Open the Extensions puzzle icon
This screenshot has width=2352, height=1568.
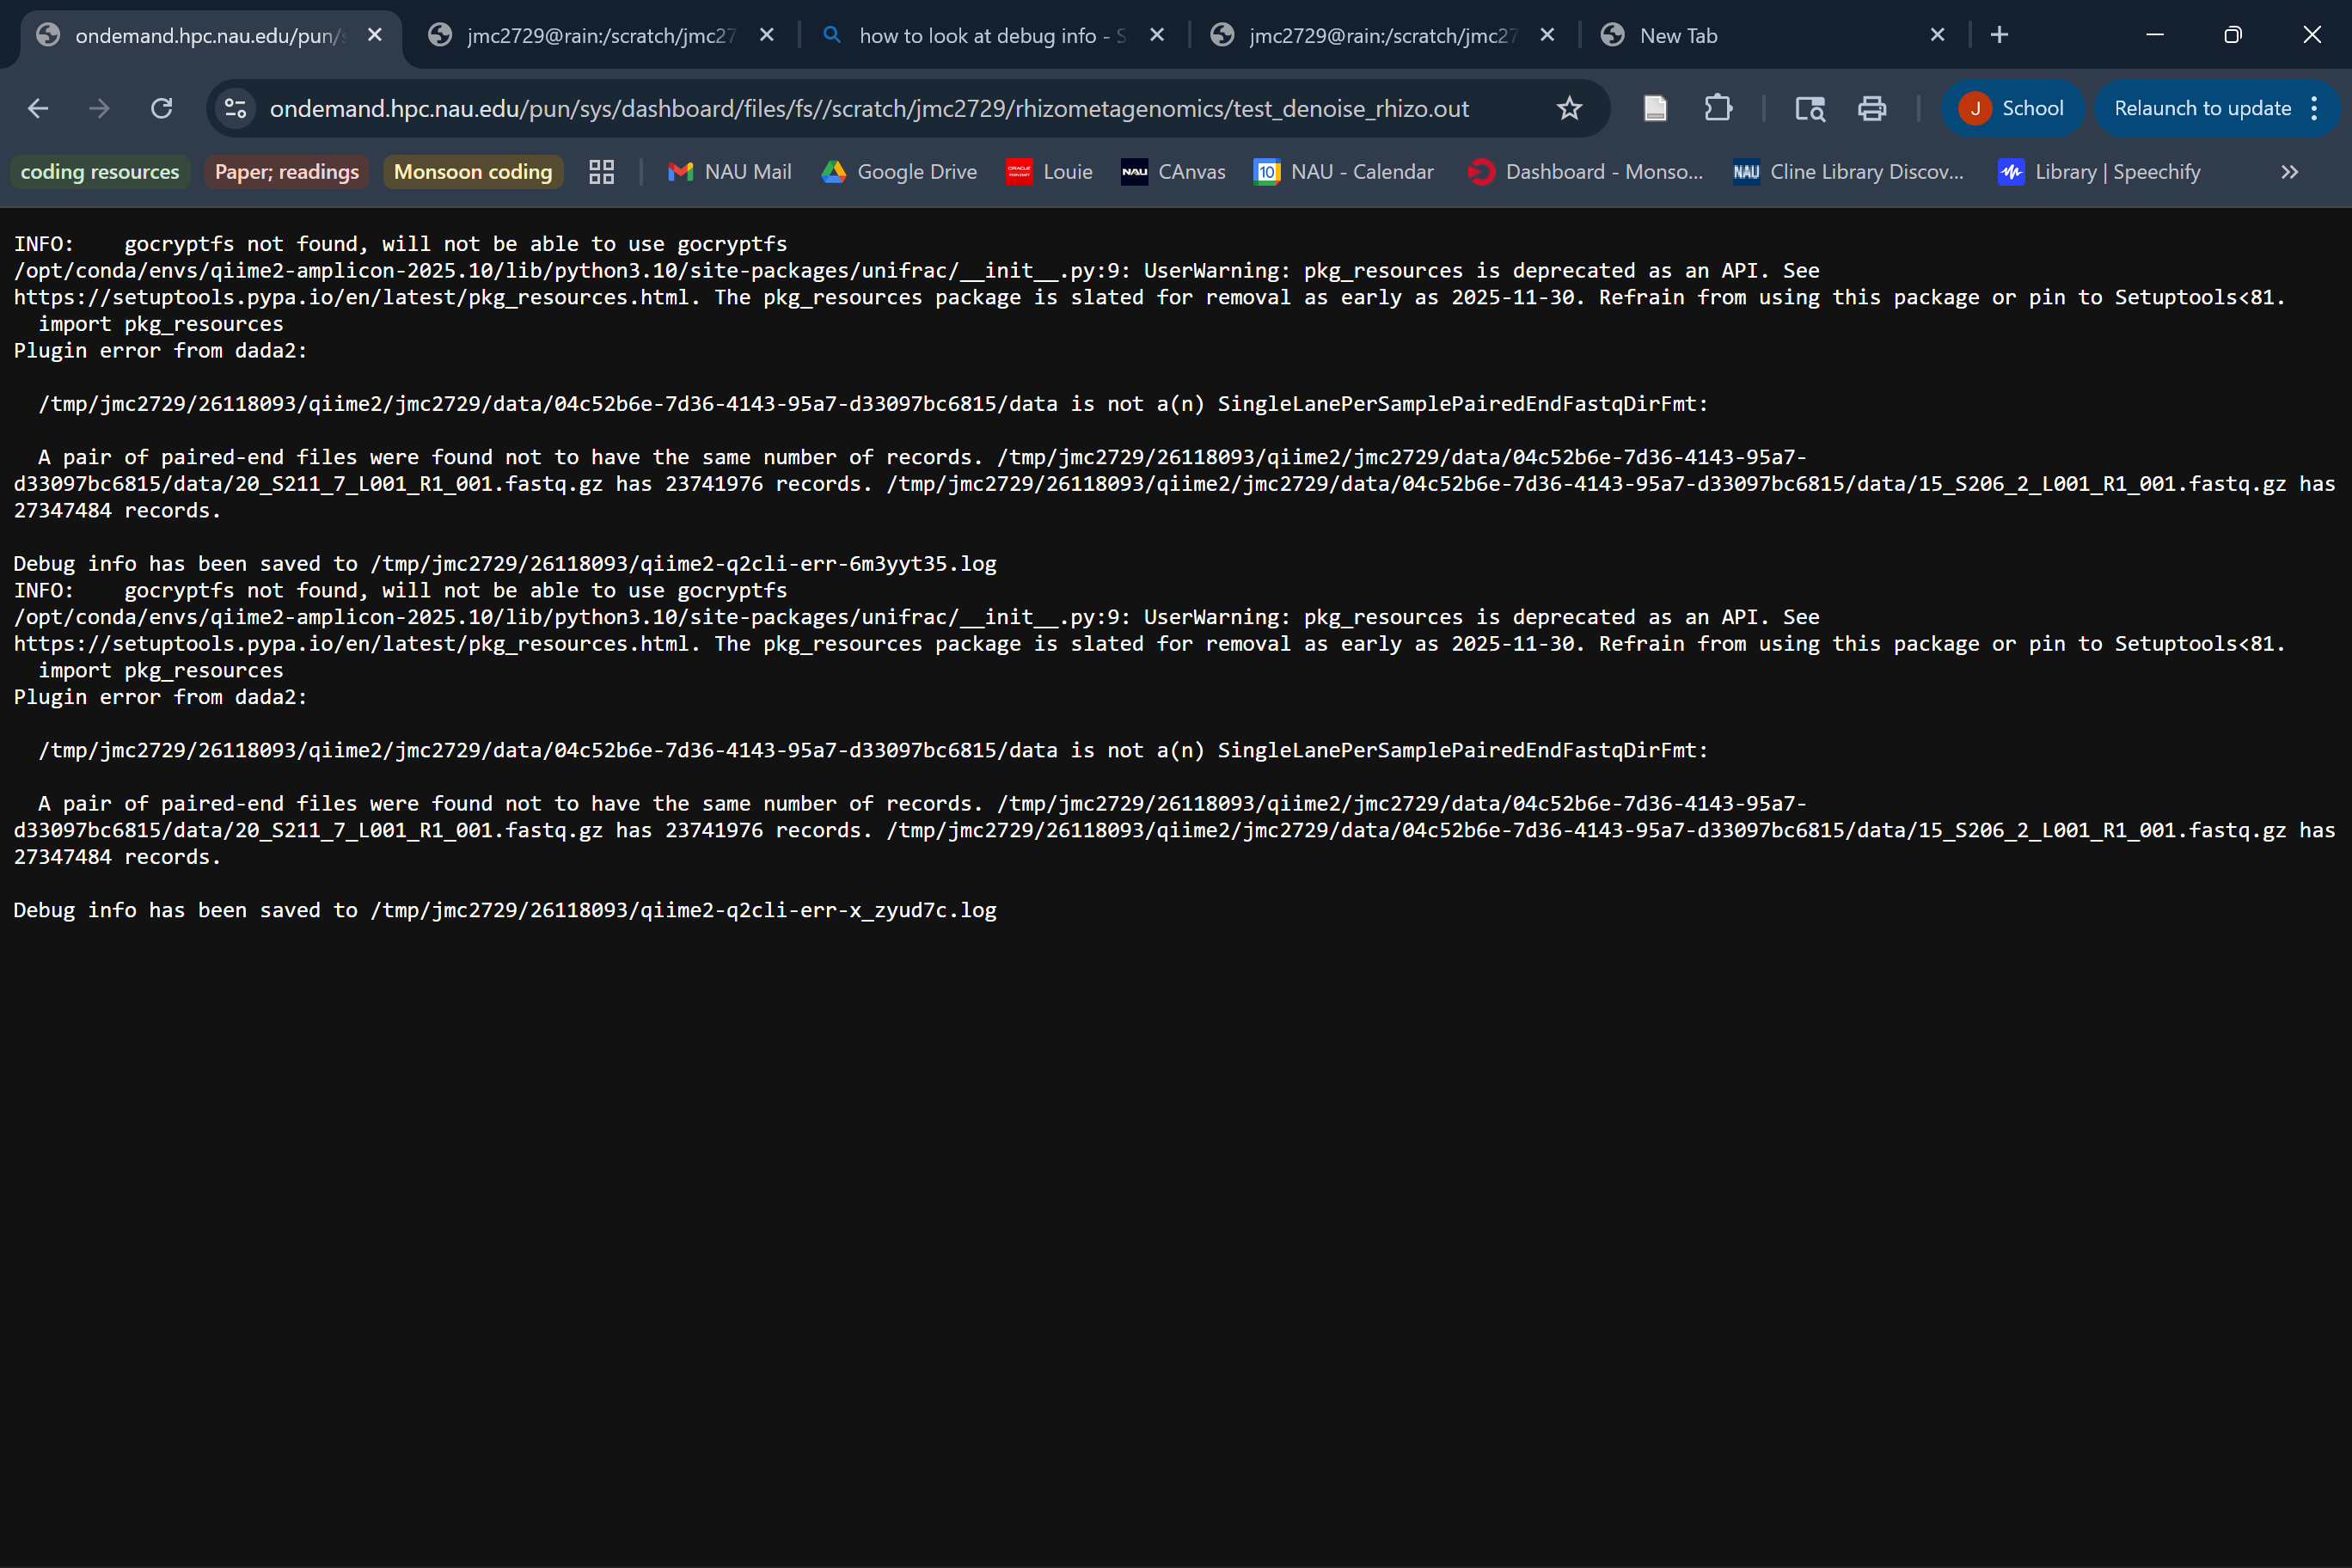point(1718,108)
